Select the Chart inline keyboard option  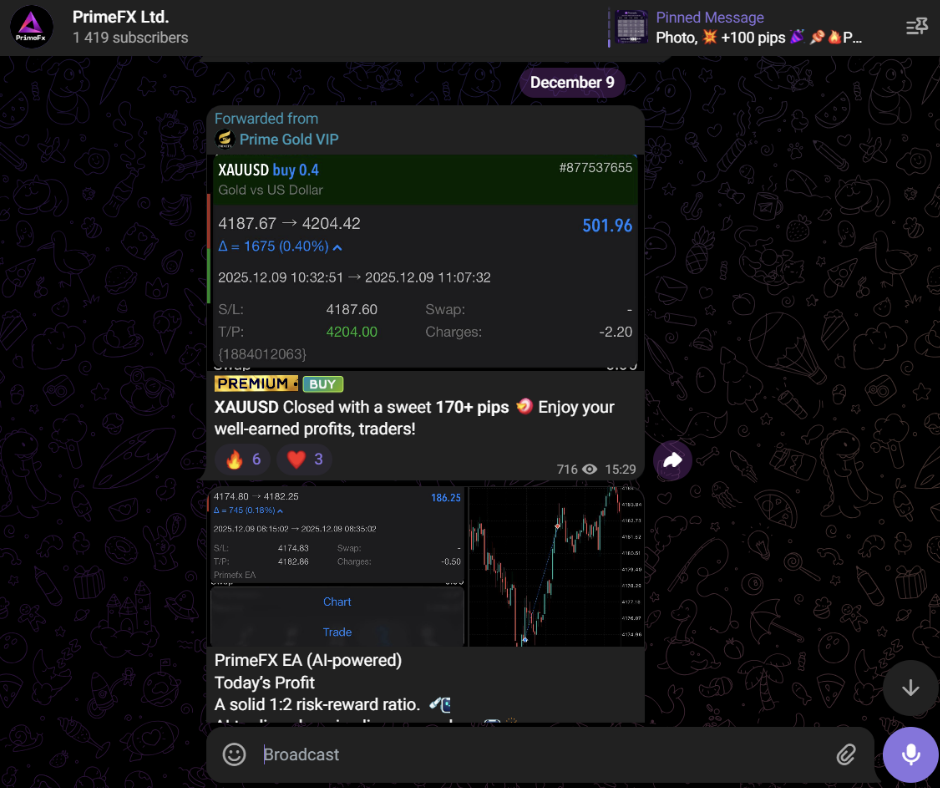pyautogui.click(x=337, y=601)
